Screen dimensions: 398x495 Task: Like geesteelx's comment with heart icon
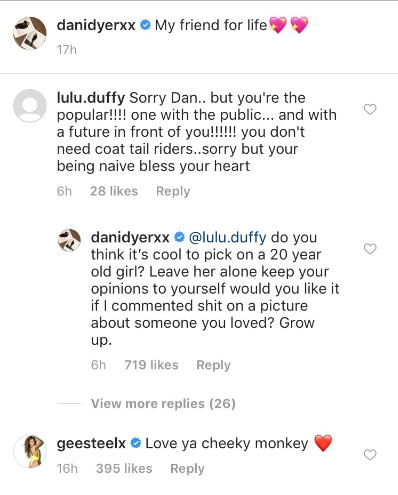click(x=370, y=455)
